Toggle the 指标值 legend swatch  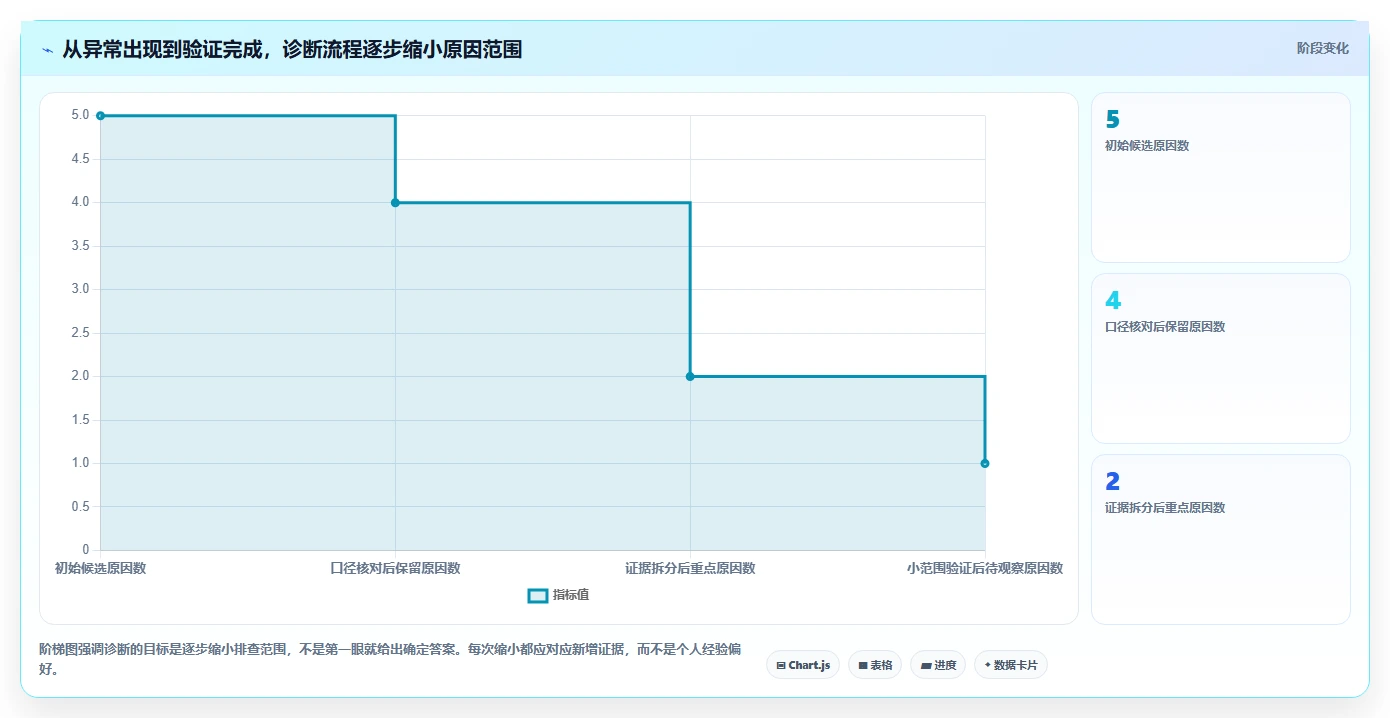pos(537,595)
